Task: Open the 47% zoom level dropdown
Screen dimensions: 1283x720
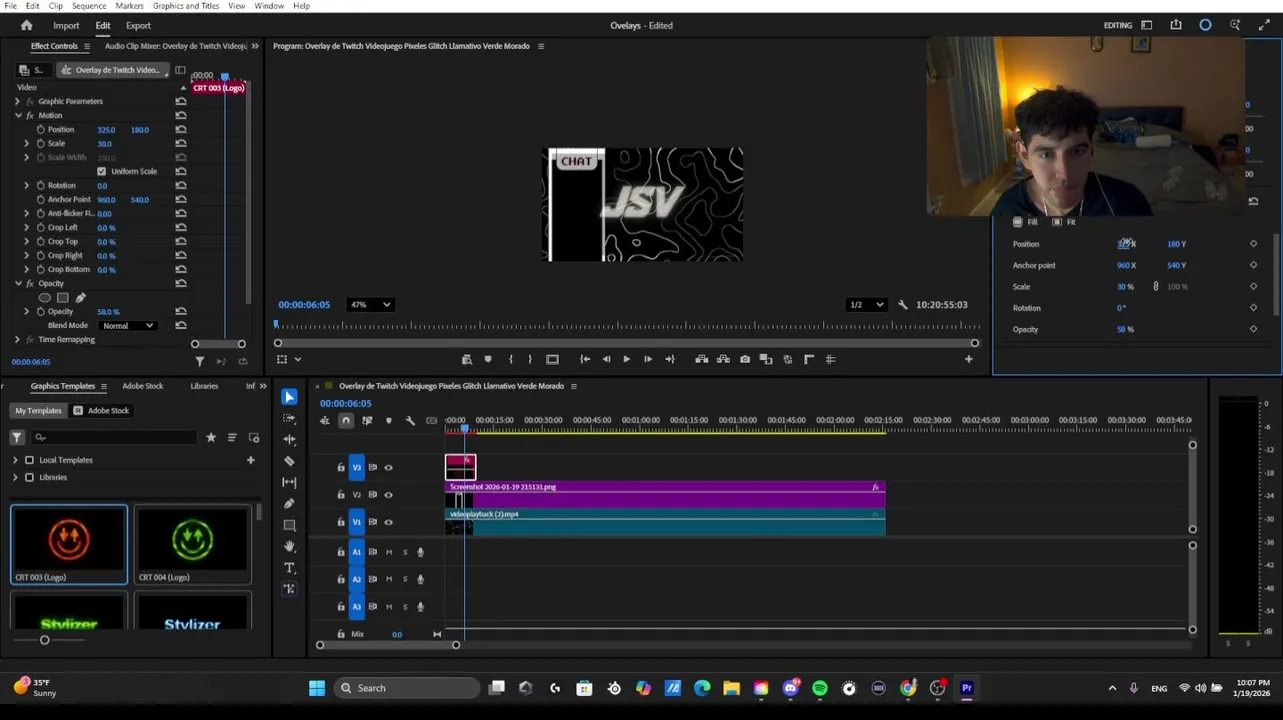Action: pos(371,304)
